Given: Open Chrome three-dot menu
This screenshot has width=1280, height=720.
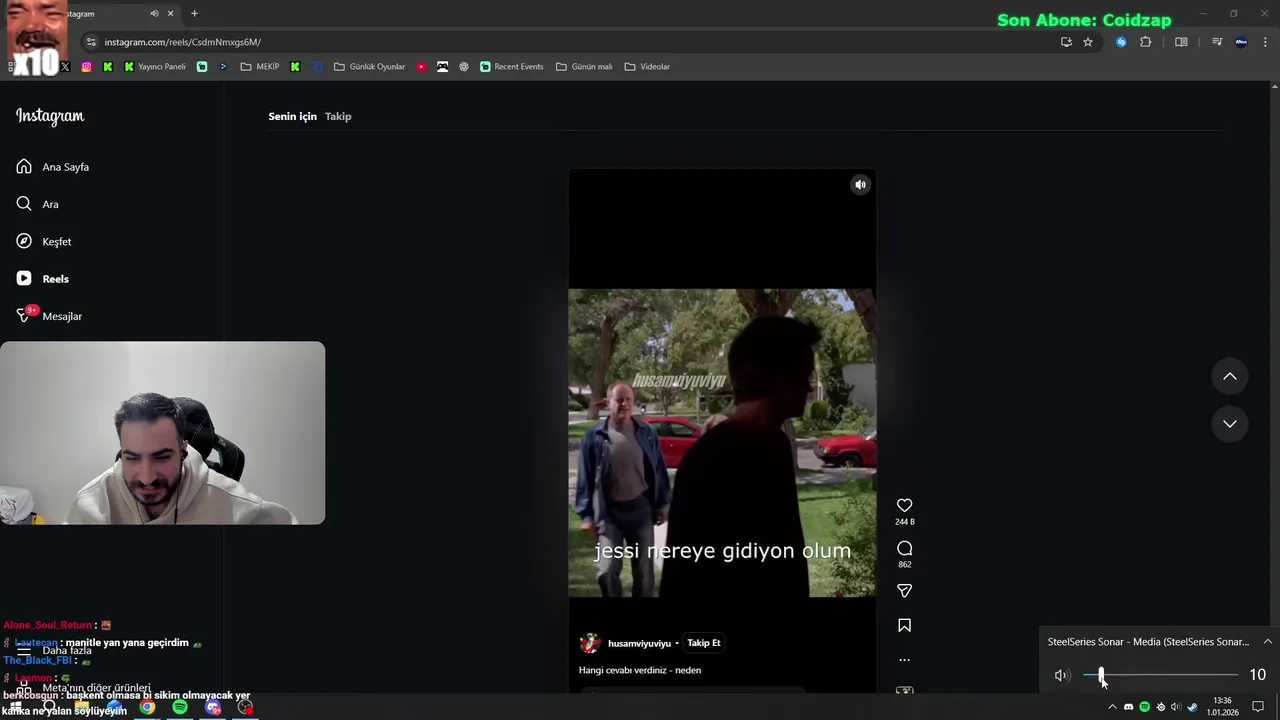Looking at the screenshot, I should (1266, 42).
